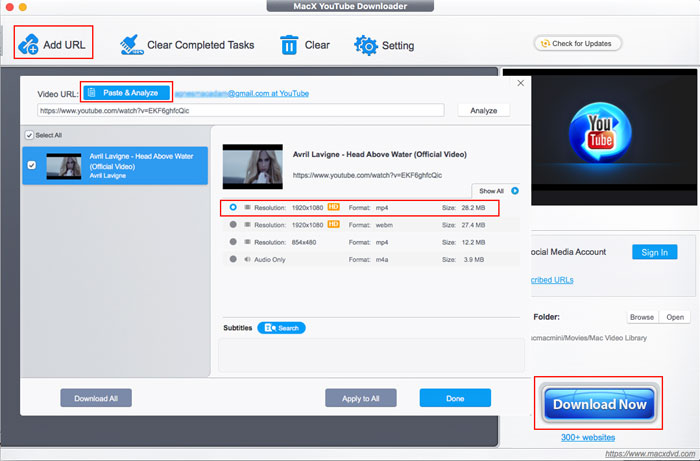The width and height of the screenshot is (700, 461).
Task: Click the Download Now button
Action: 599,404
